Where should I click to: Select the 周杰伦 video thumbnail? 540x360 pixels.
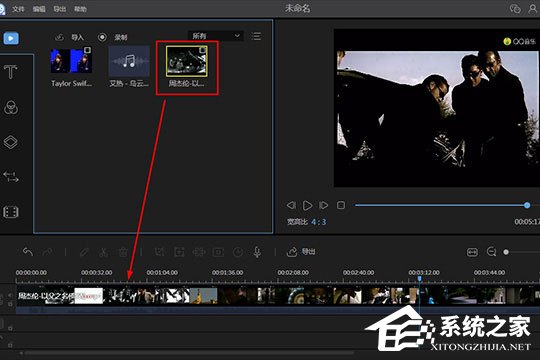click(187, 61)
